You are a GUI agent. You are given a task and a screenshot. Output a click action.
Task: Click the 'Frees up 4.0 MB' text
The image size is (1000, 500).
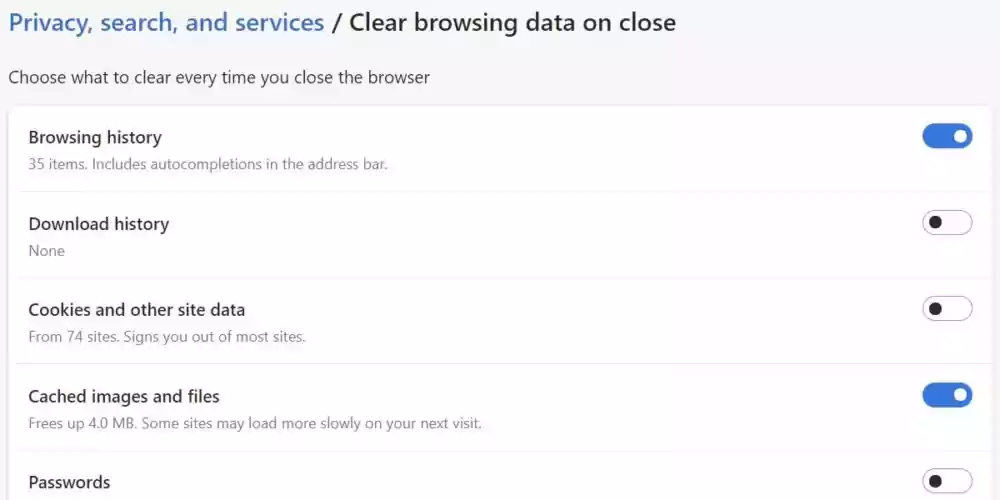coord(84,423)
